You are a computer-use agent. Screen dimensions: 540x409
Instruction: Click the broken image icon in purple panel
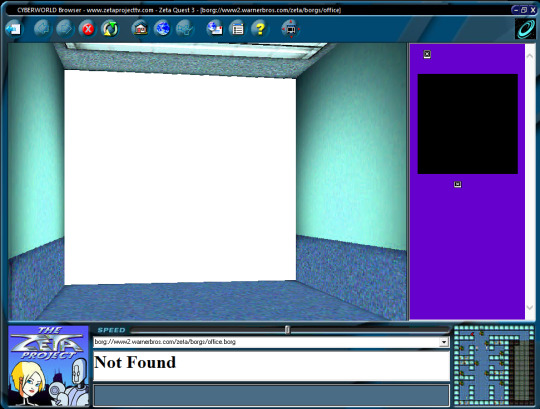coord(427,54)
